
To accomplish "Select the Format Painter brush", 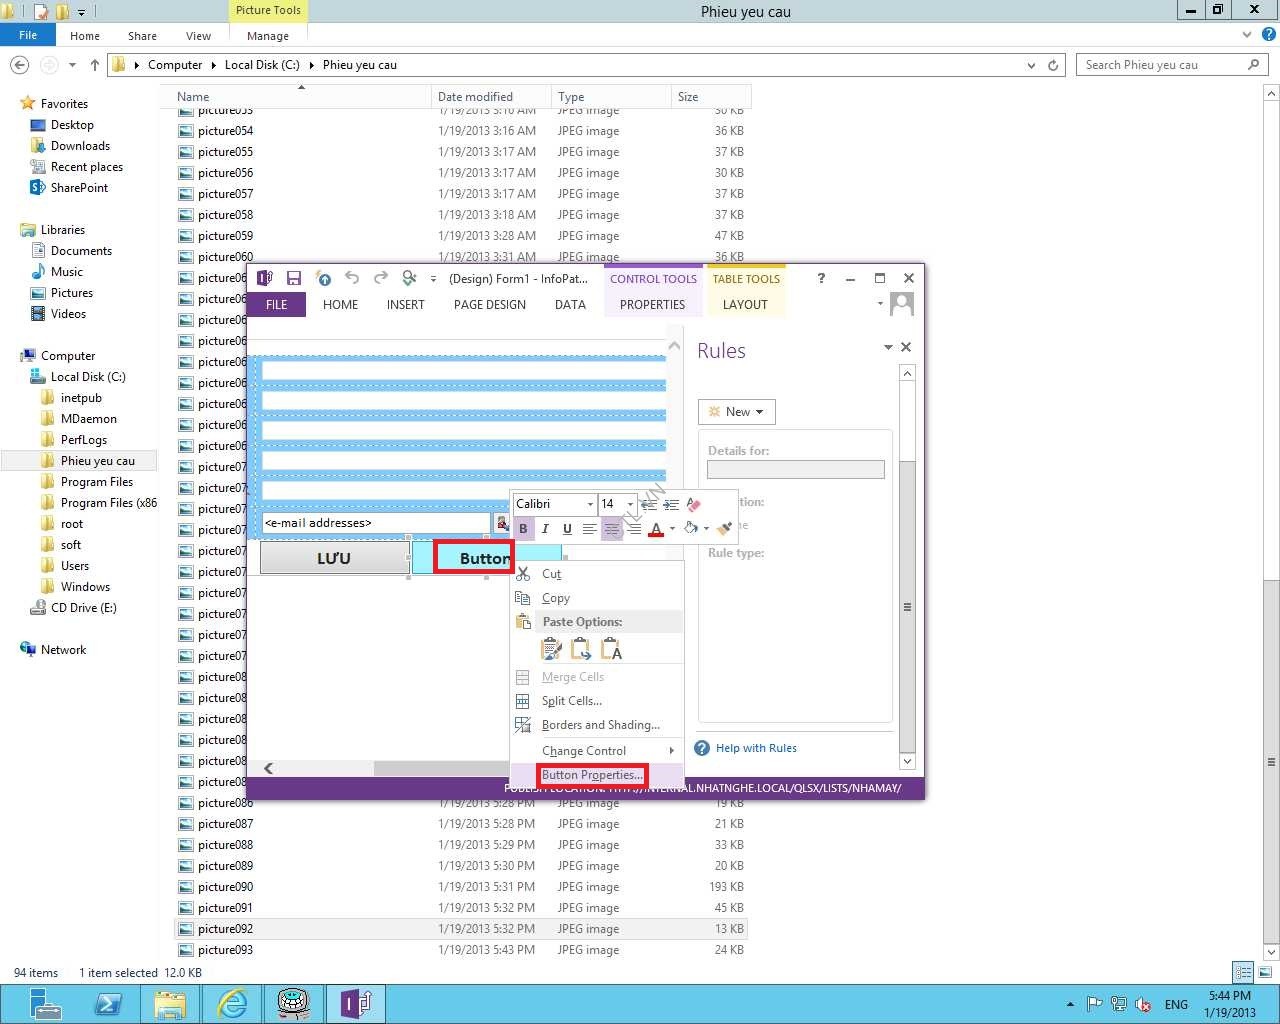I will coord(725,529).
